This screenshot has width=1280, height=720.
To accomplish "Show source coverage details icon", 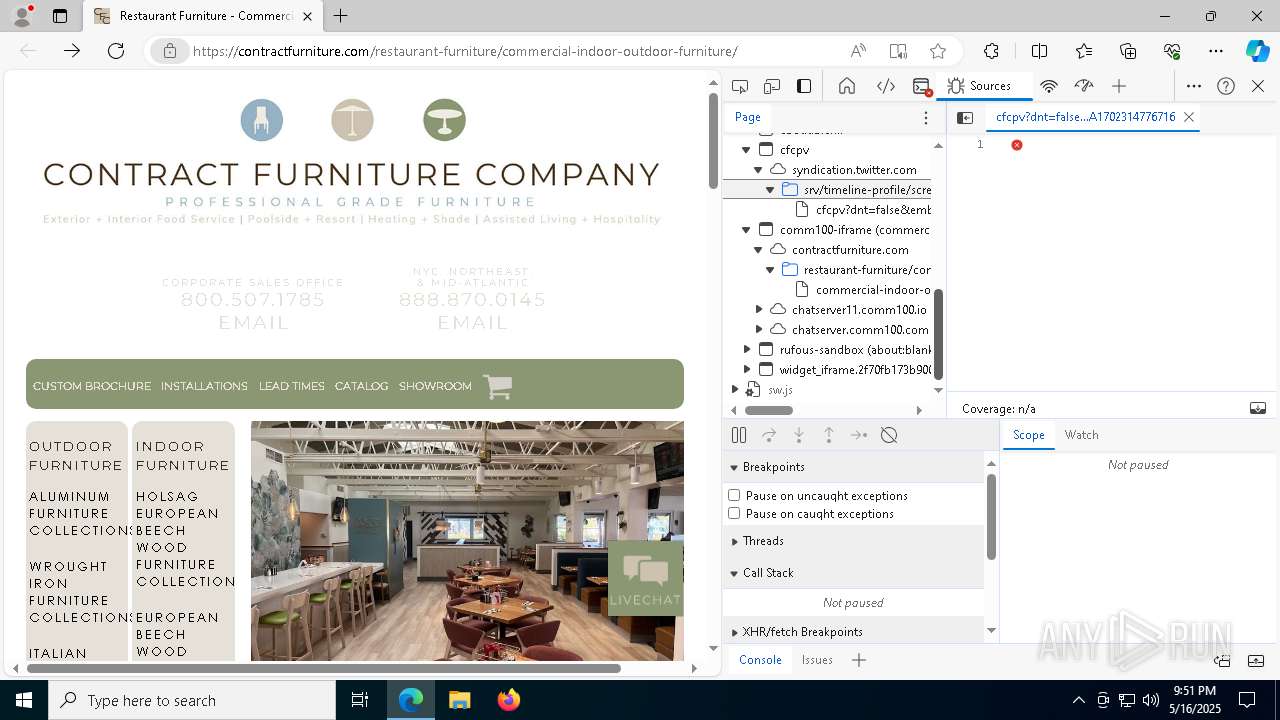I will [1258, 408].
